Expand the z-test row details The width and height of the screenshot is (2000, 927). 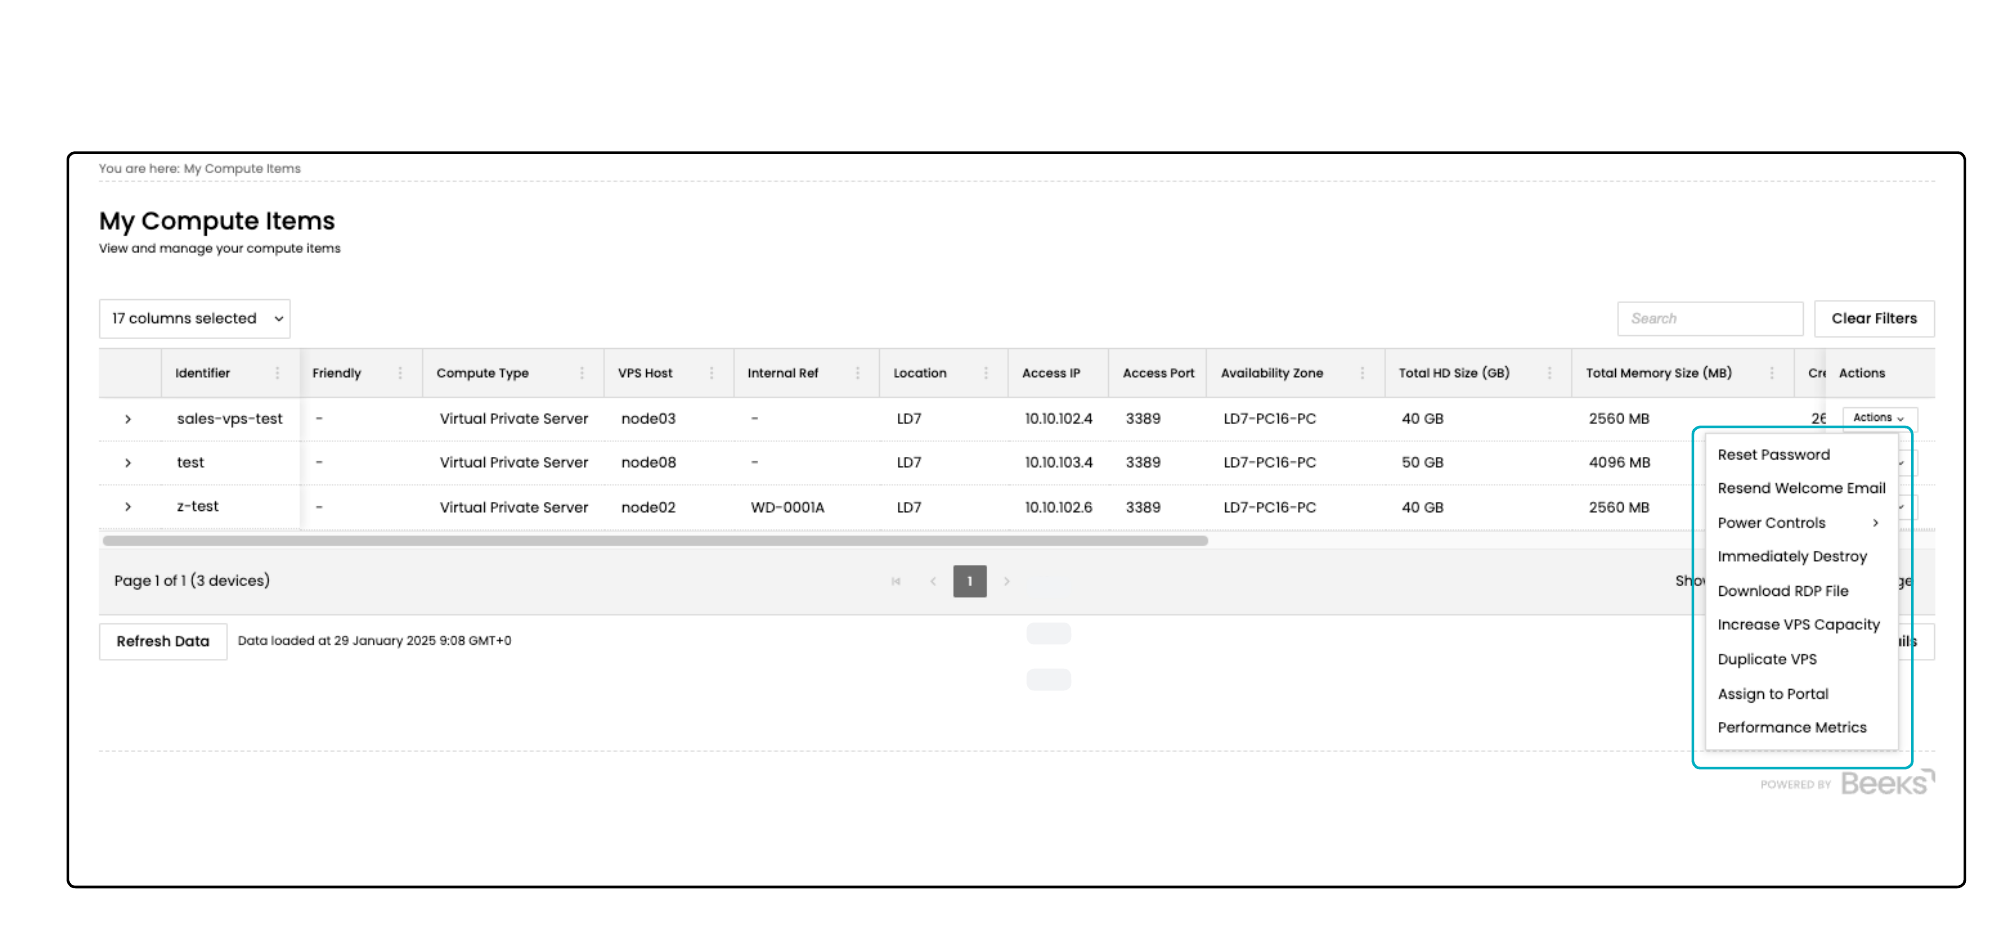[x=128, y=507]
